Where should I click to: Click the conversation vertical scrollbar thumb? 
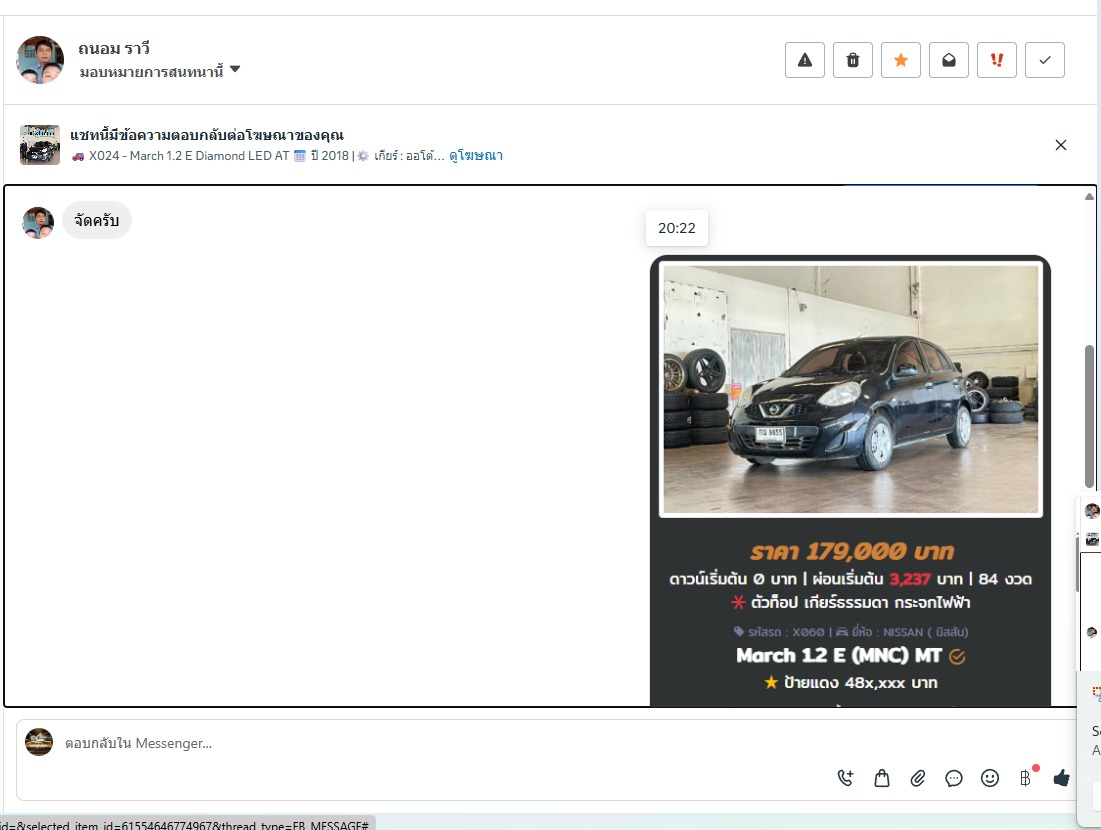(x=1090, y=416)
